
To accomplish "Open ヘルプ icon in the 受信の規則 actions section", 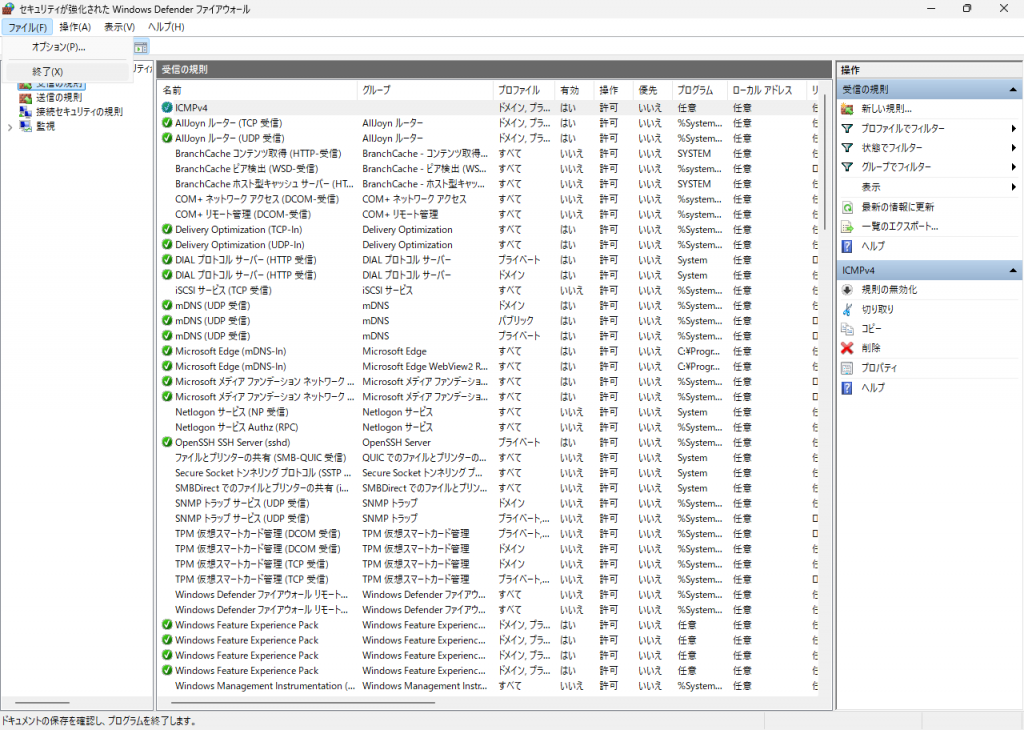I will [847, 246].
